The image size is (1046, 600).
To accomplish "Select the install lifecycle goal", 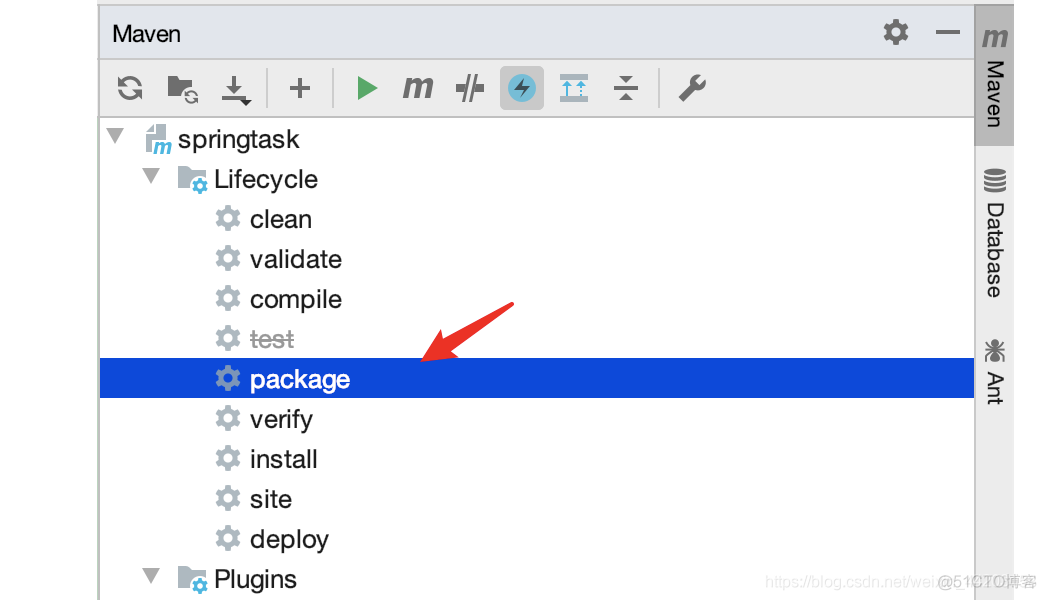I will [x=283, y=459].
